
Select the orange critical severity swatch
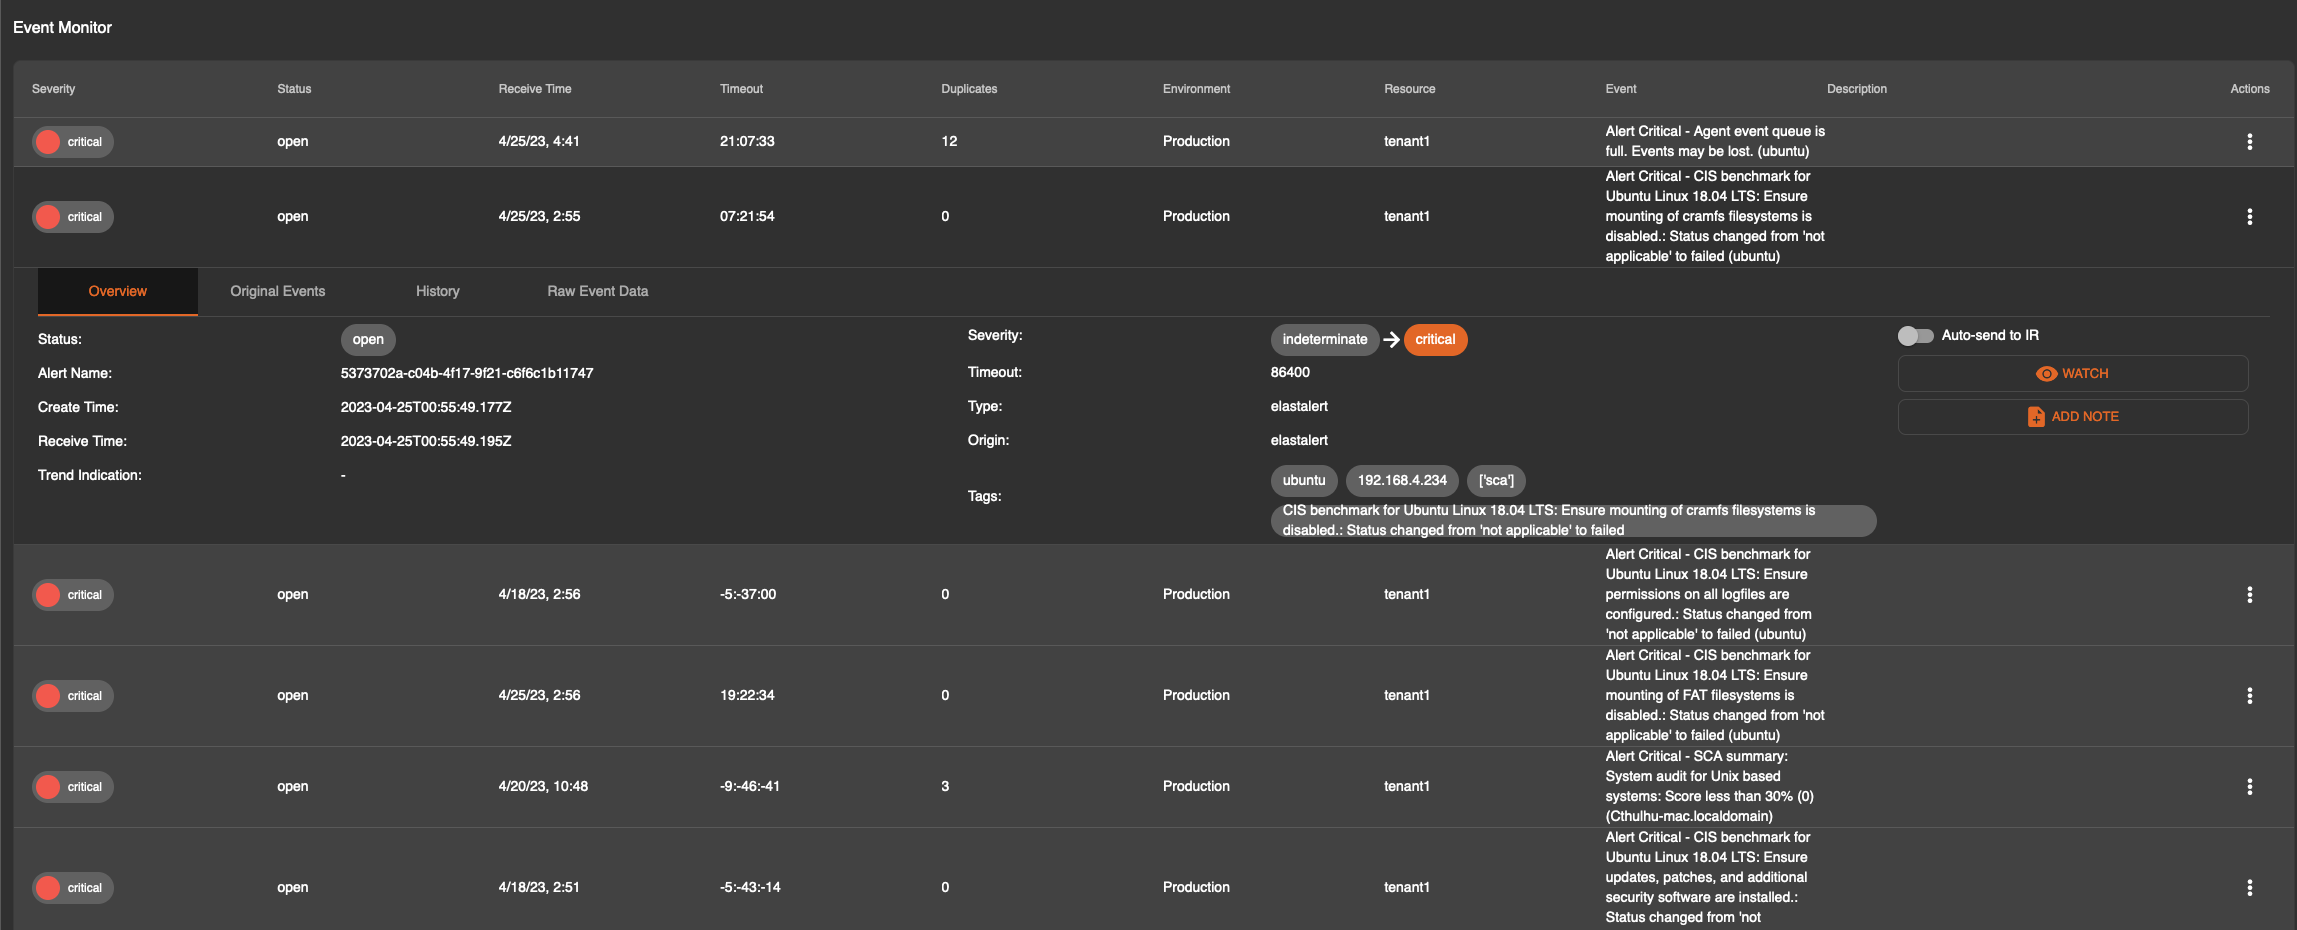pos(1436,339)
